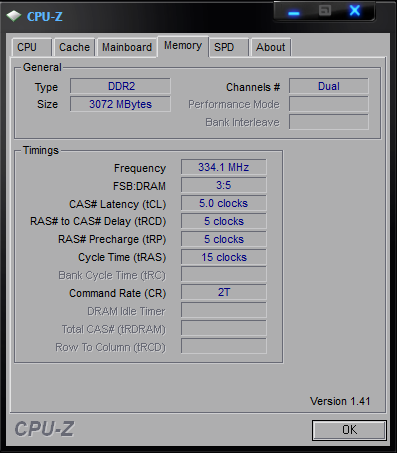Viewport: 397px width, 453px height.
Task: Click the Dual channels field
Action: click(329, 86)
